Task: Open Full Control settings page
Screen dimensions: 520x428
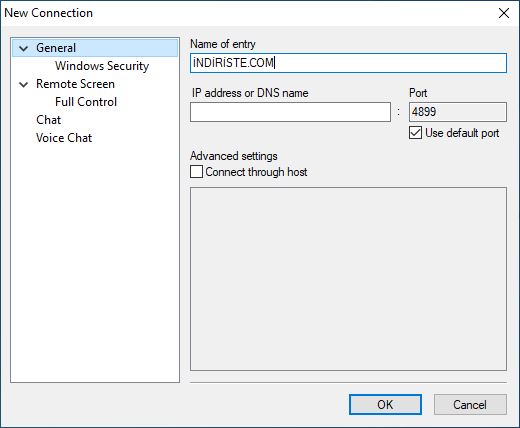Action: [x=86, y=102]
